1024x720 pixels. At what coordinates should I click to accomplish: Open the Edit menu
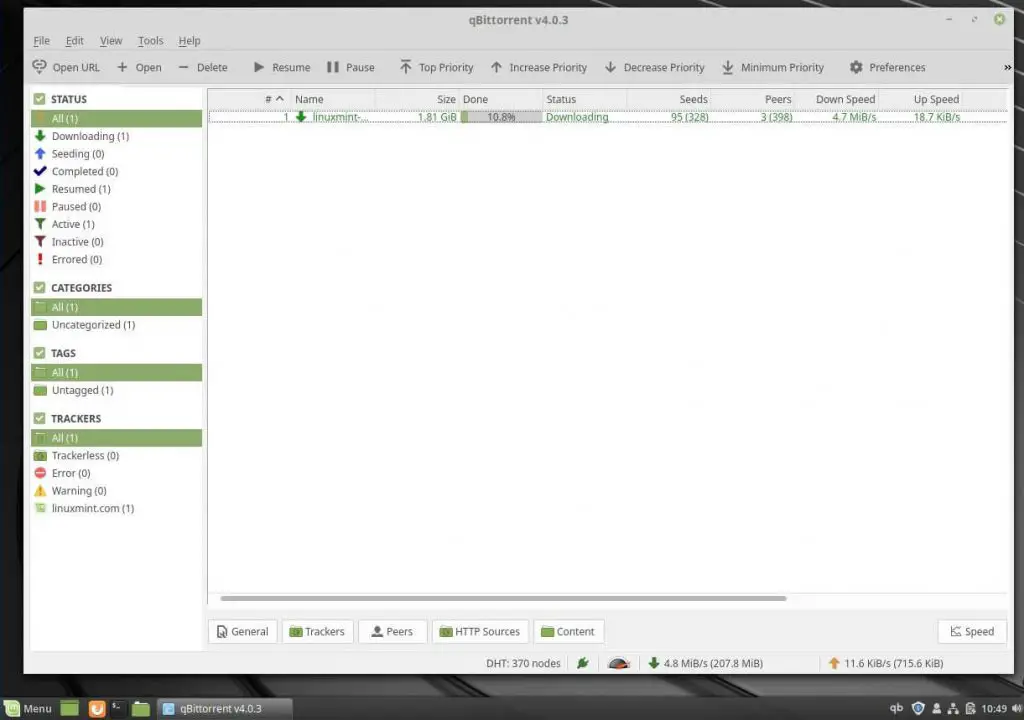click(x=74, y=41)
